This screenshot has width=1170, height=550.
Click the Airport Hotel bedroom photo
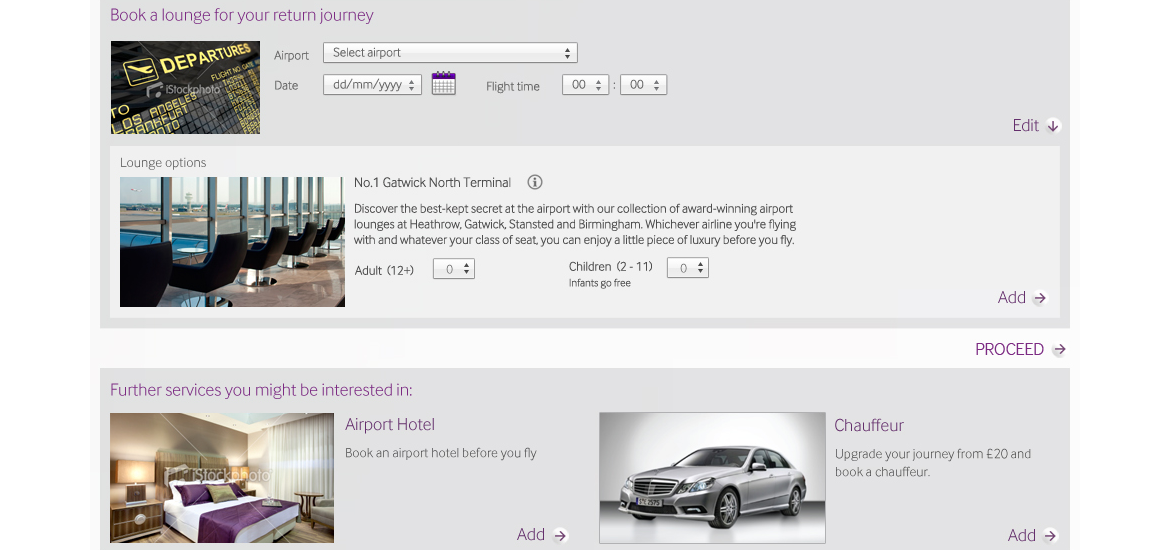222,478
